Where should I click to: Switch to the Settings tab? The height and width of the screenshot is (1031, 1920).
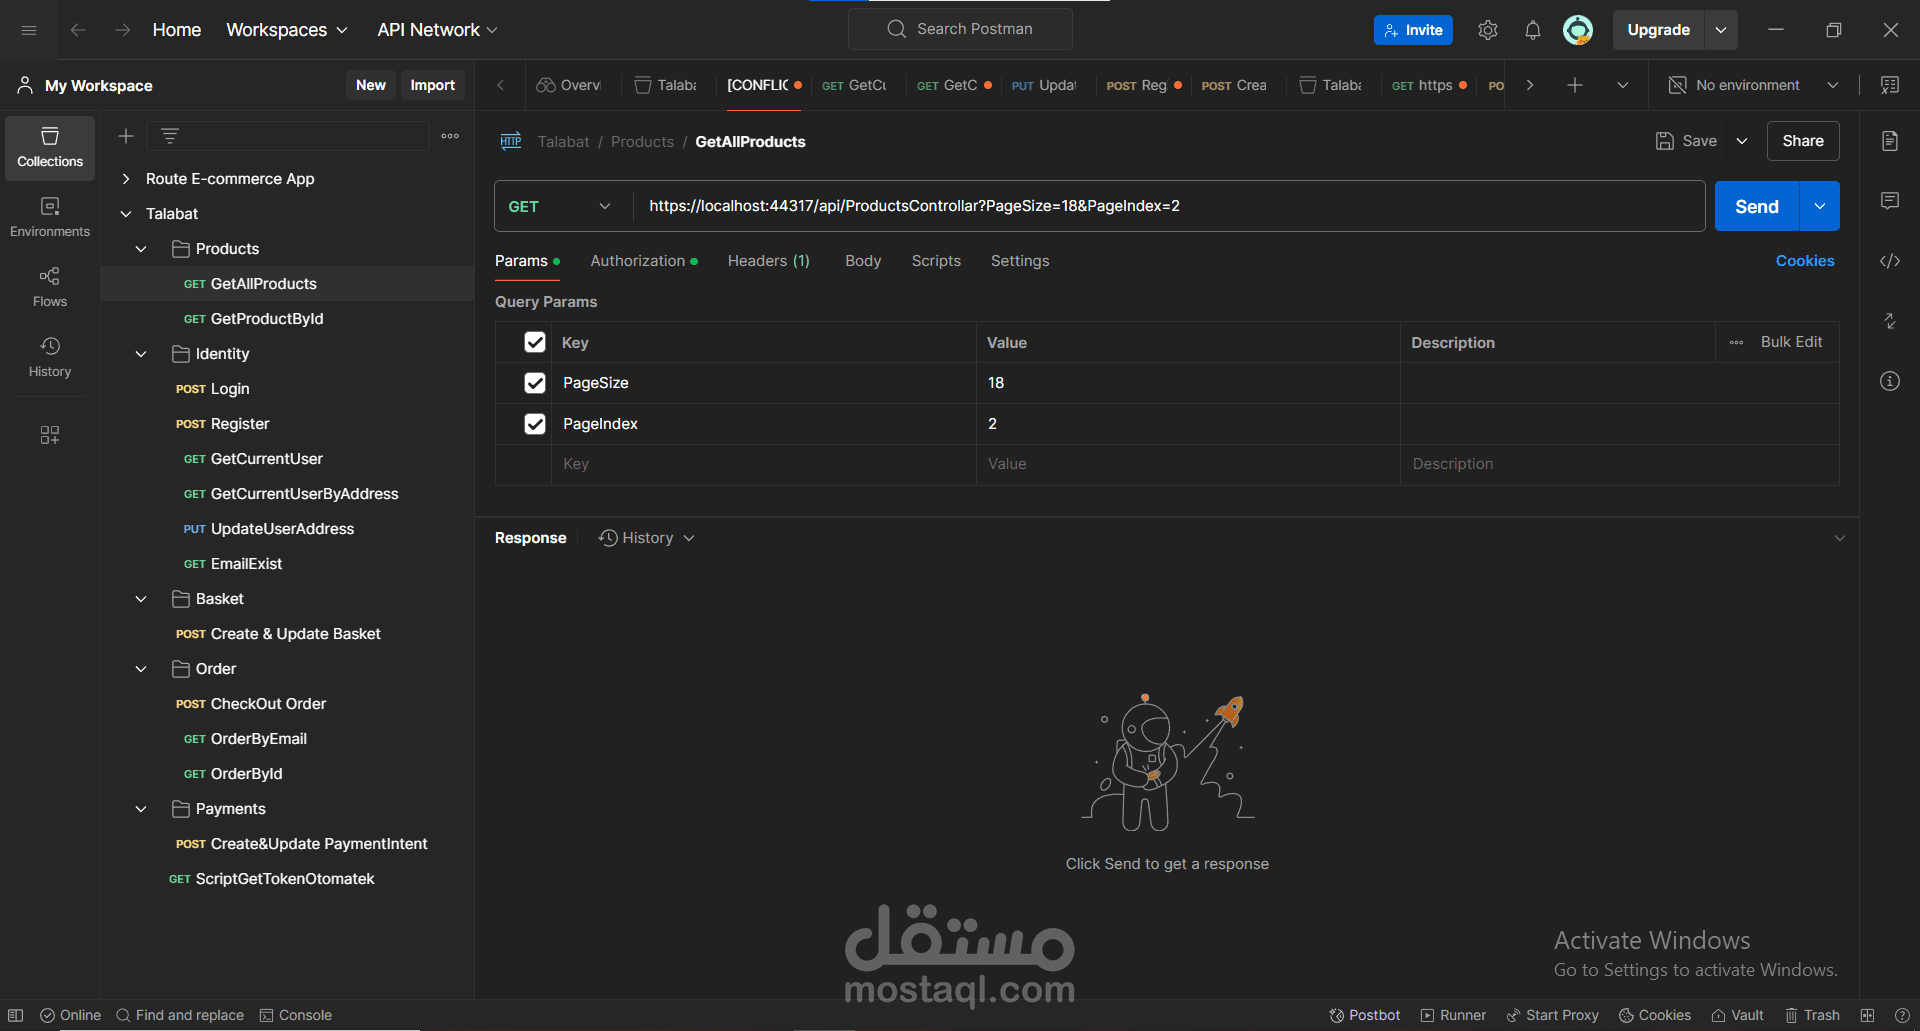pyautogui.click(x=1020, y=261)
